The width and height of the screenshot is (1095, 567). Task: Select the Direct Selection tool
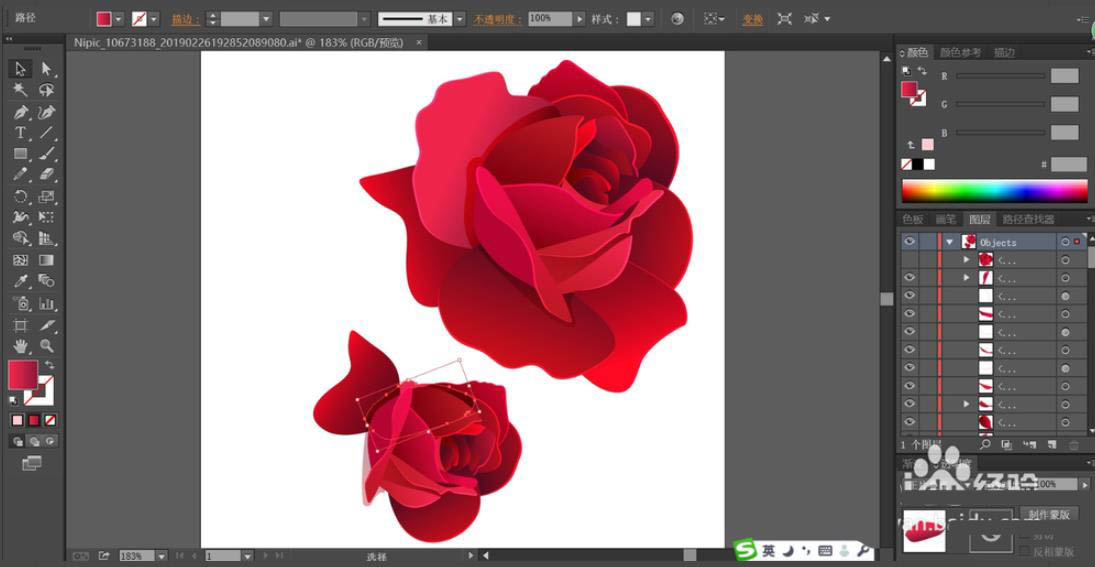click(46, 69)
